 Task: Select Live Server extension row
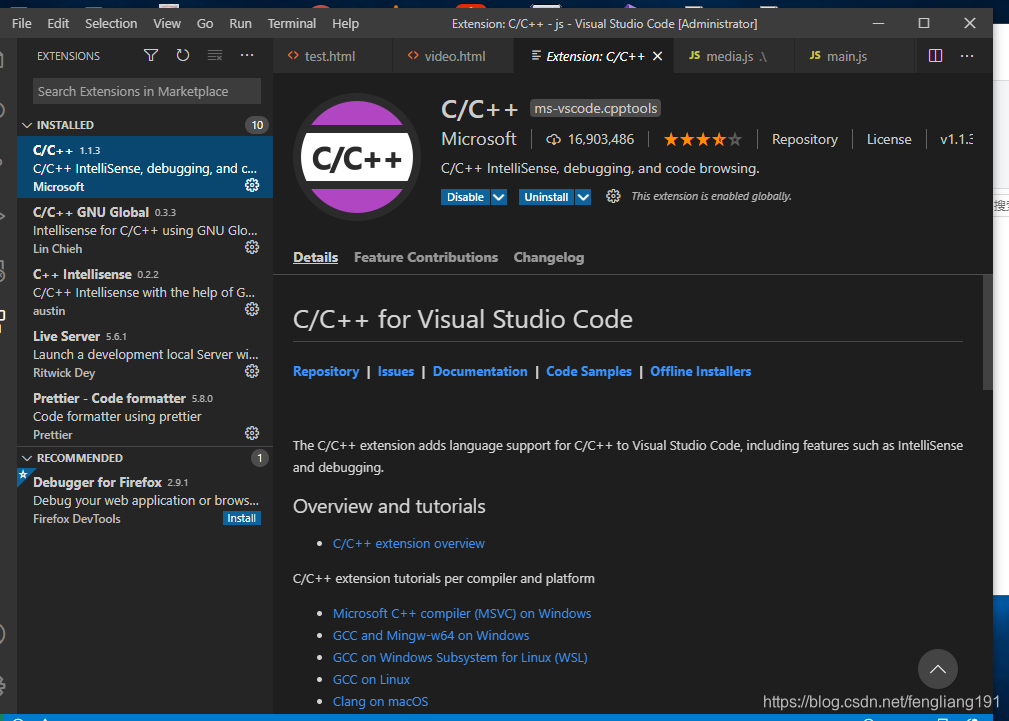click(144, 353)
